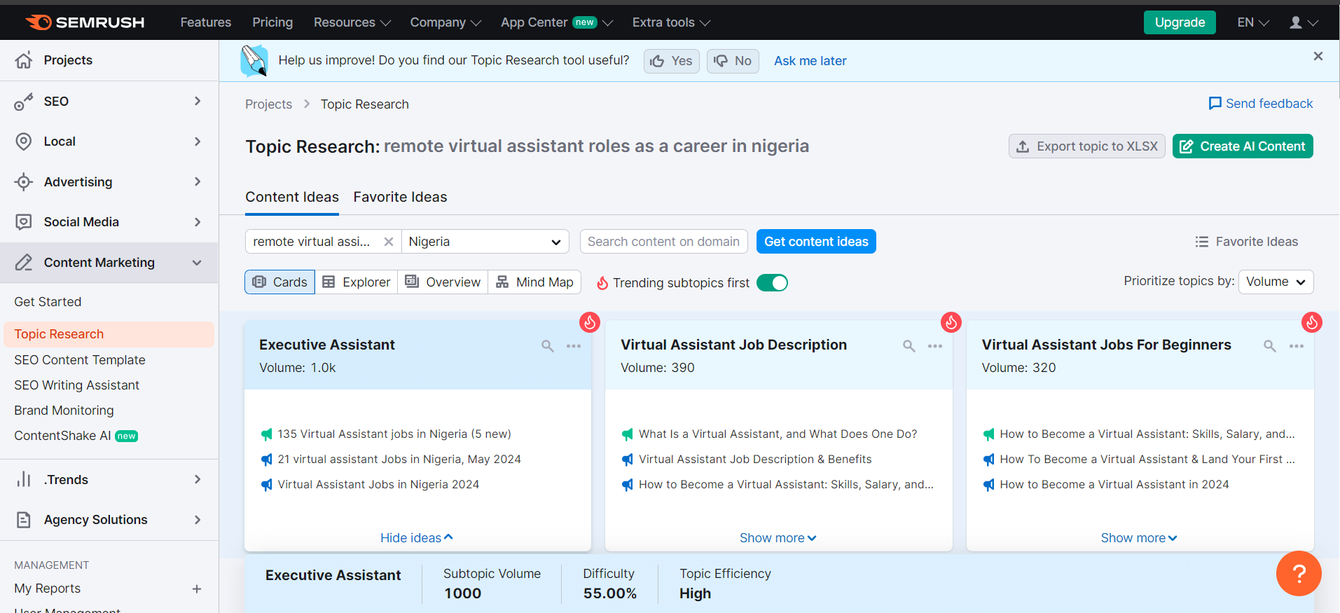Search within Virtual Assistant Job Description card
The image size is (1340, 613).
tap(909, 346)
